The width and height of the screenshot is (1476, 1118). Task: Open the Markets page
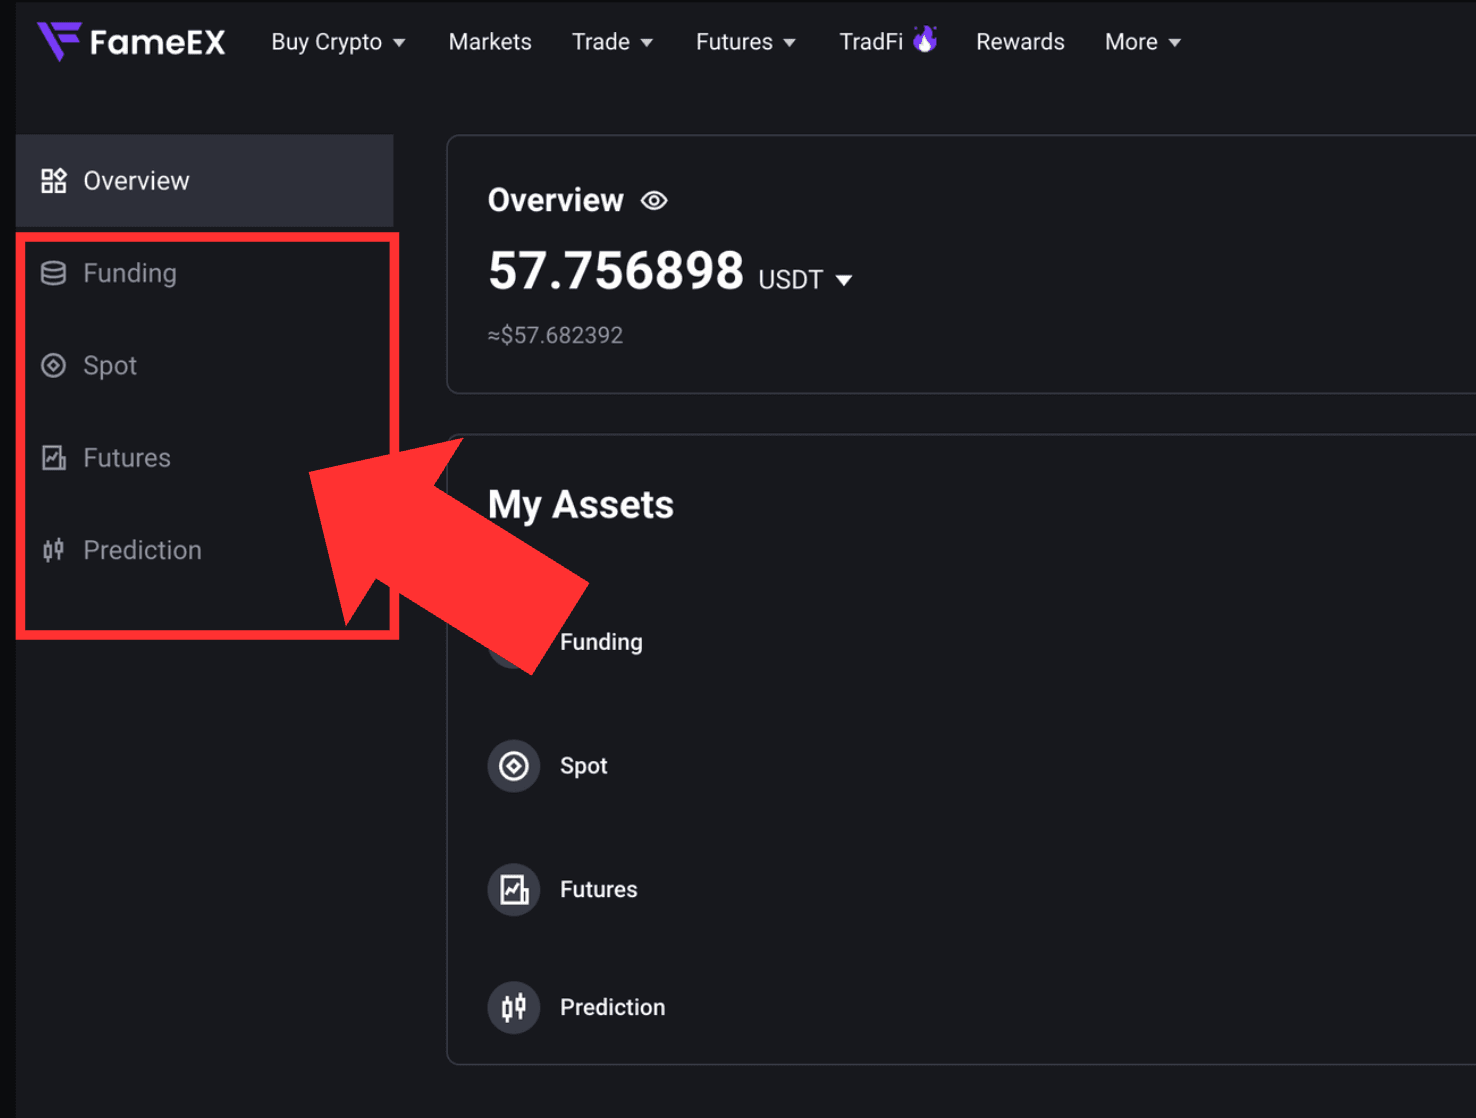point(490,42)
